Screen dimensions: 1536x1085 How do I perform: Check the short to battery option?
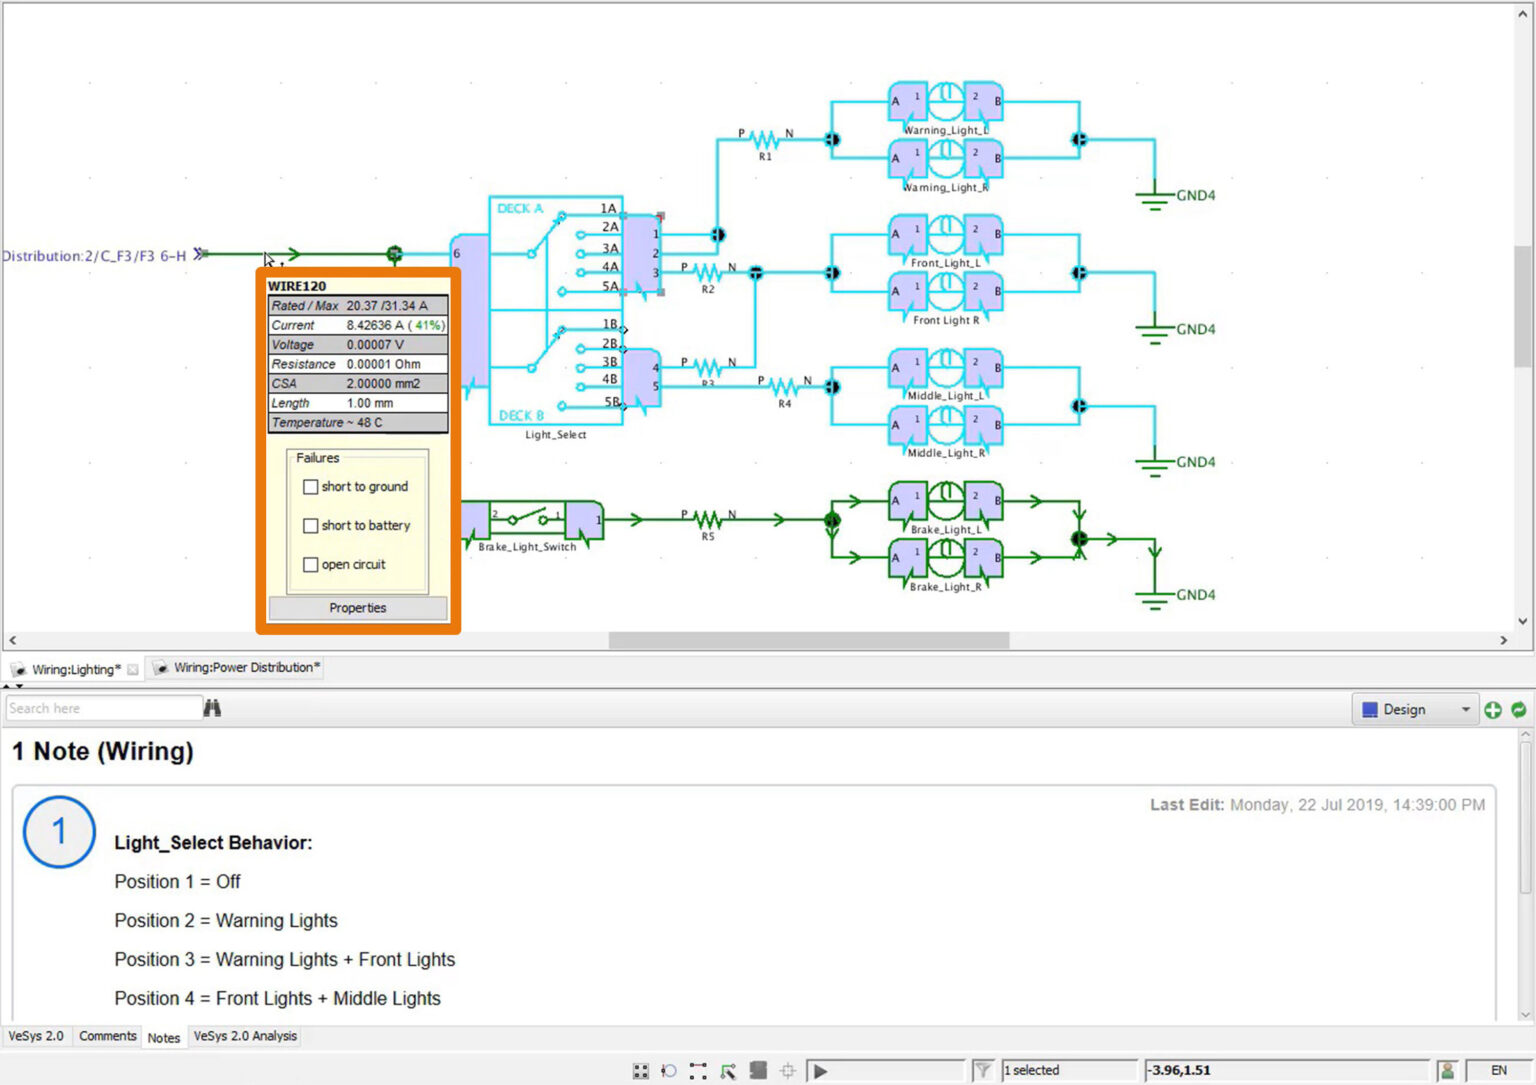tap(311, 525)
